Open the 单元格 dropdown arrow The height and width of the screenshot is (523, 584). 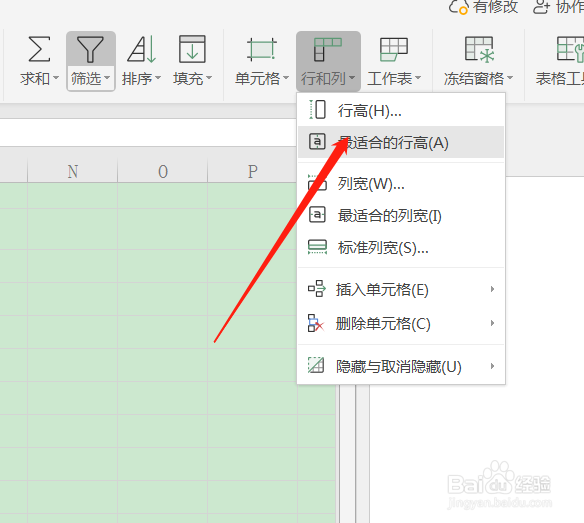pyautogui.click(x=286, y=78)
